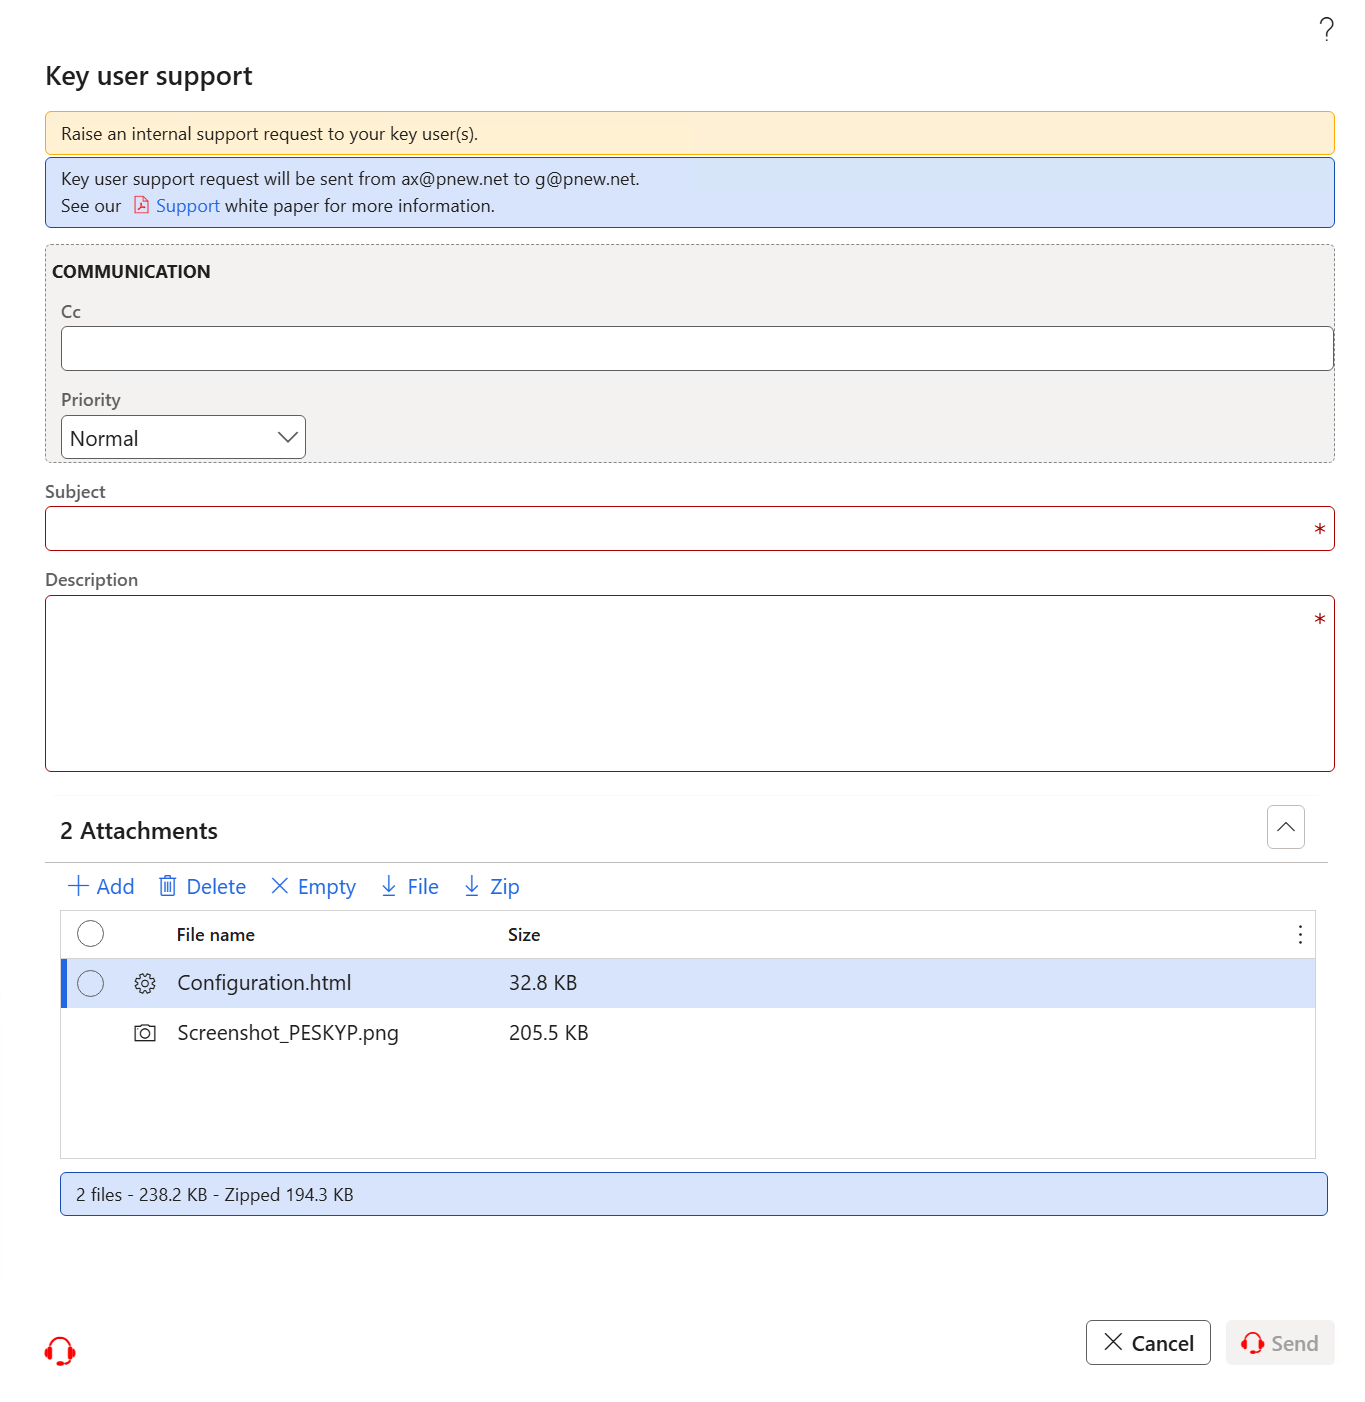The height and width of the screenshot is (1402, 1365).
Task: Open help with the question mark icon
Action: point(1326,30)
